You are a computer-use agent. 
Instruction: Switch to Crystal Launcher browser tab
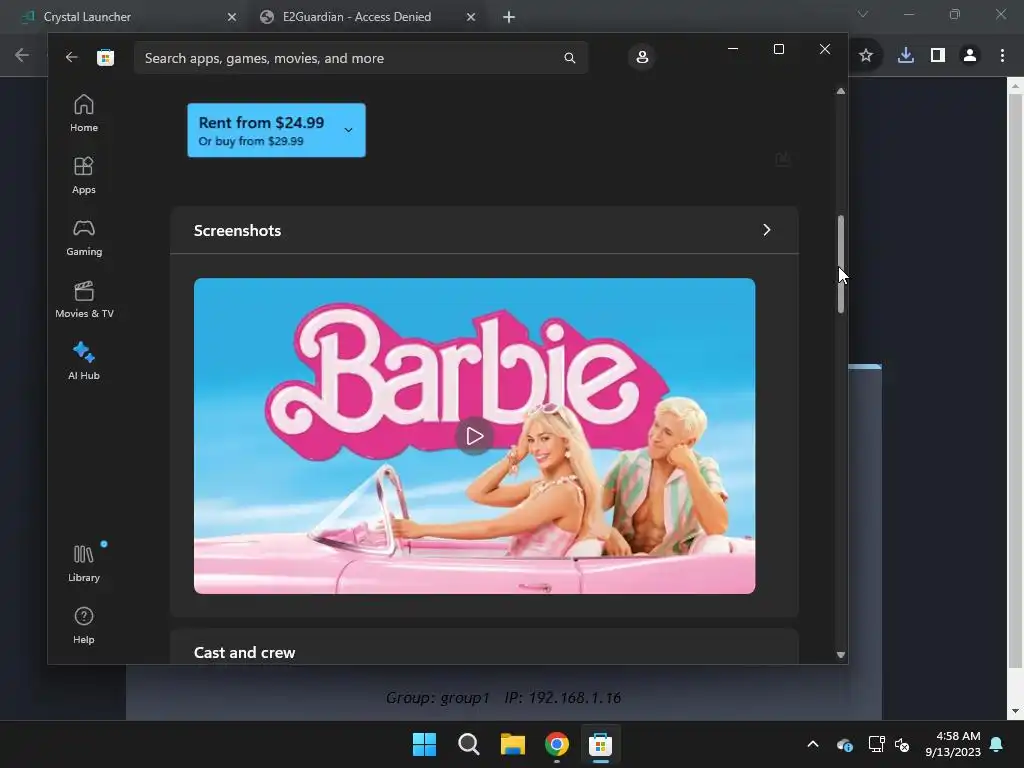click(124, 17)
